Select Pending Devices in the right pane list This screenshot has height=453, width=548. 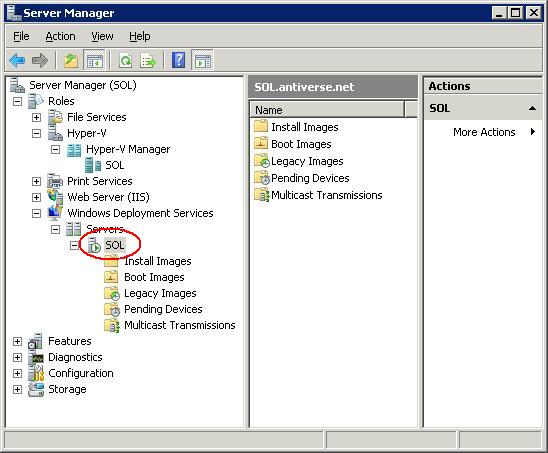coord(310,178)
